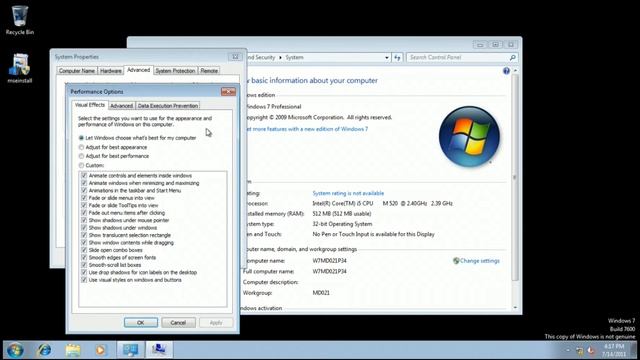Toggle Fade out menu items after clicking
Image resolution: width=640 pixels, height=360 pixels.
(x=84, y=213)
